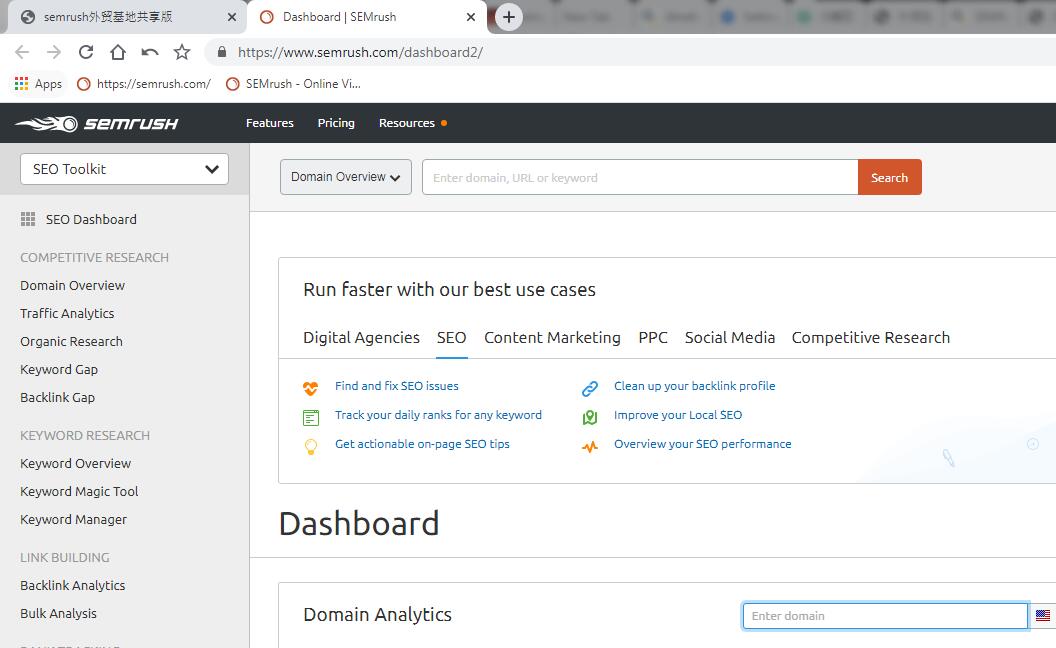The image size is (1056, 648).
Task: Expand the Domain Overview search type dropdown
Action: (345, 177)
